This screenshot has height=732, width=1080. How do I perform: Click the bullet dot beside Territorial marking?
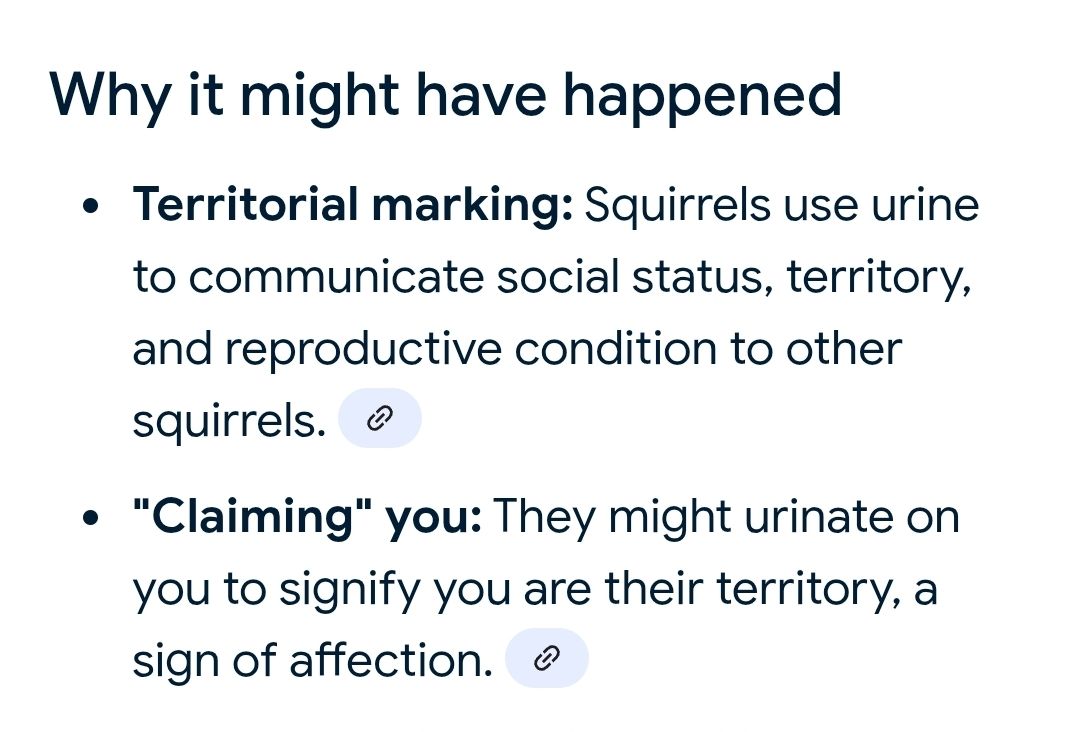(90, 206)
